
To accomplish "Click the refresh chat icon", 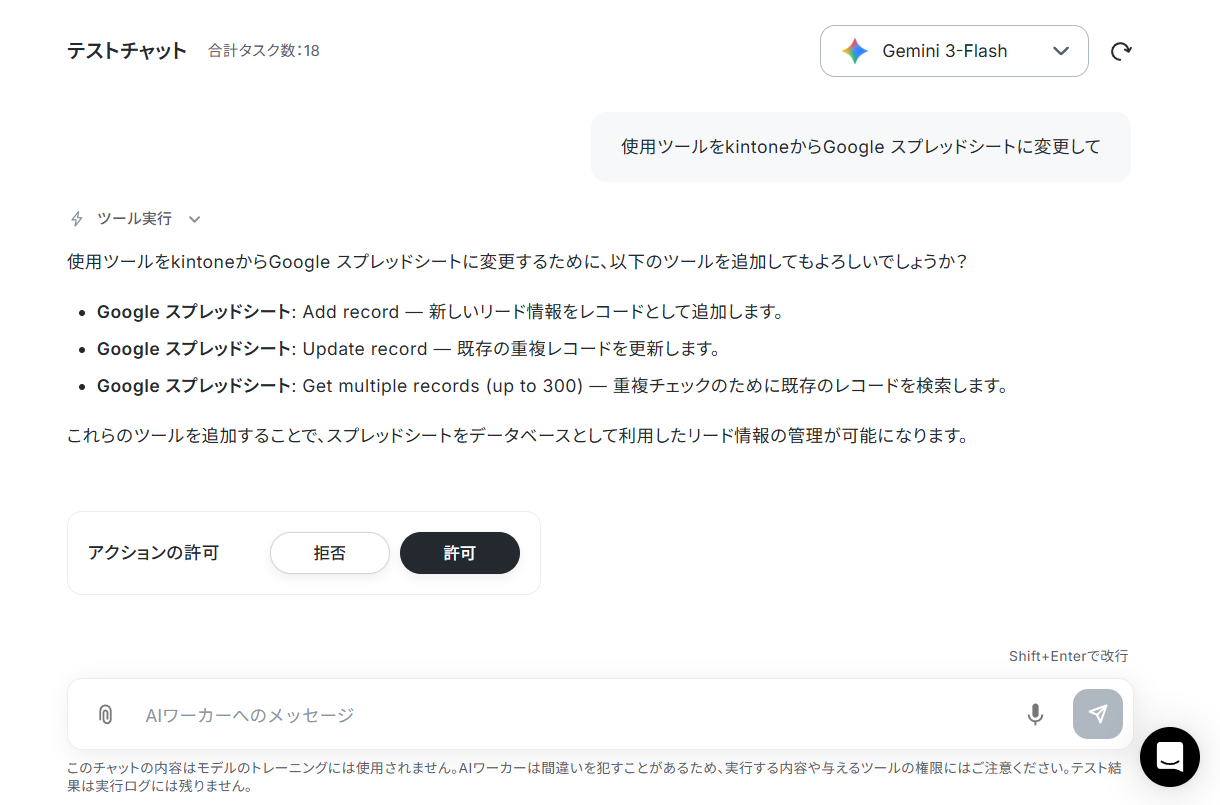I will click(1121, 51).
